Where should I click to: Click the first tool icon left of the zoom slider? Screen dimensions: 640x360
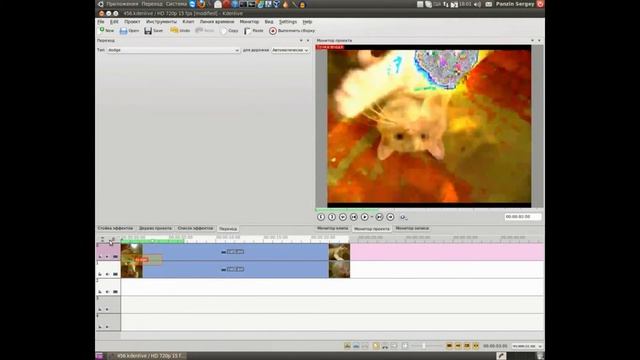click(347, 346)
